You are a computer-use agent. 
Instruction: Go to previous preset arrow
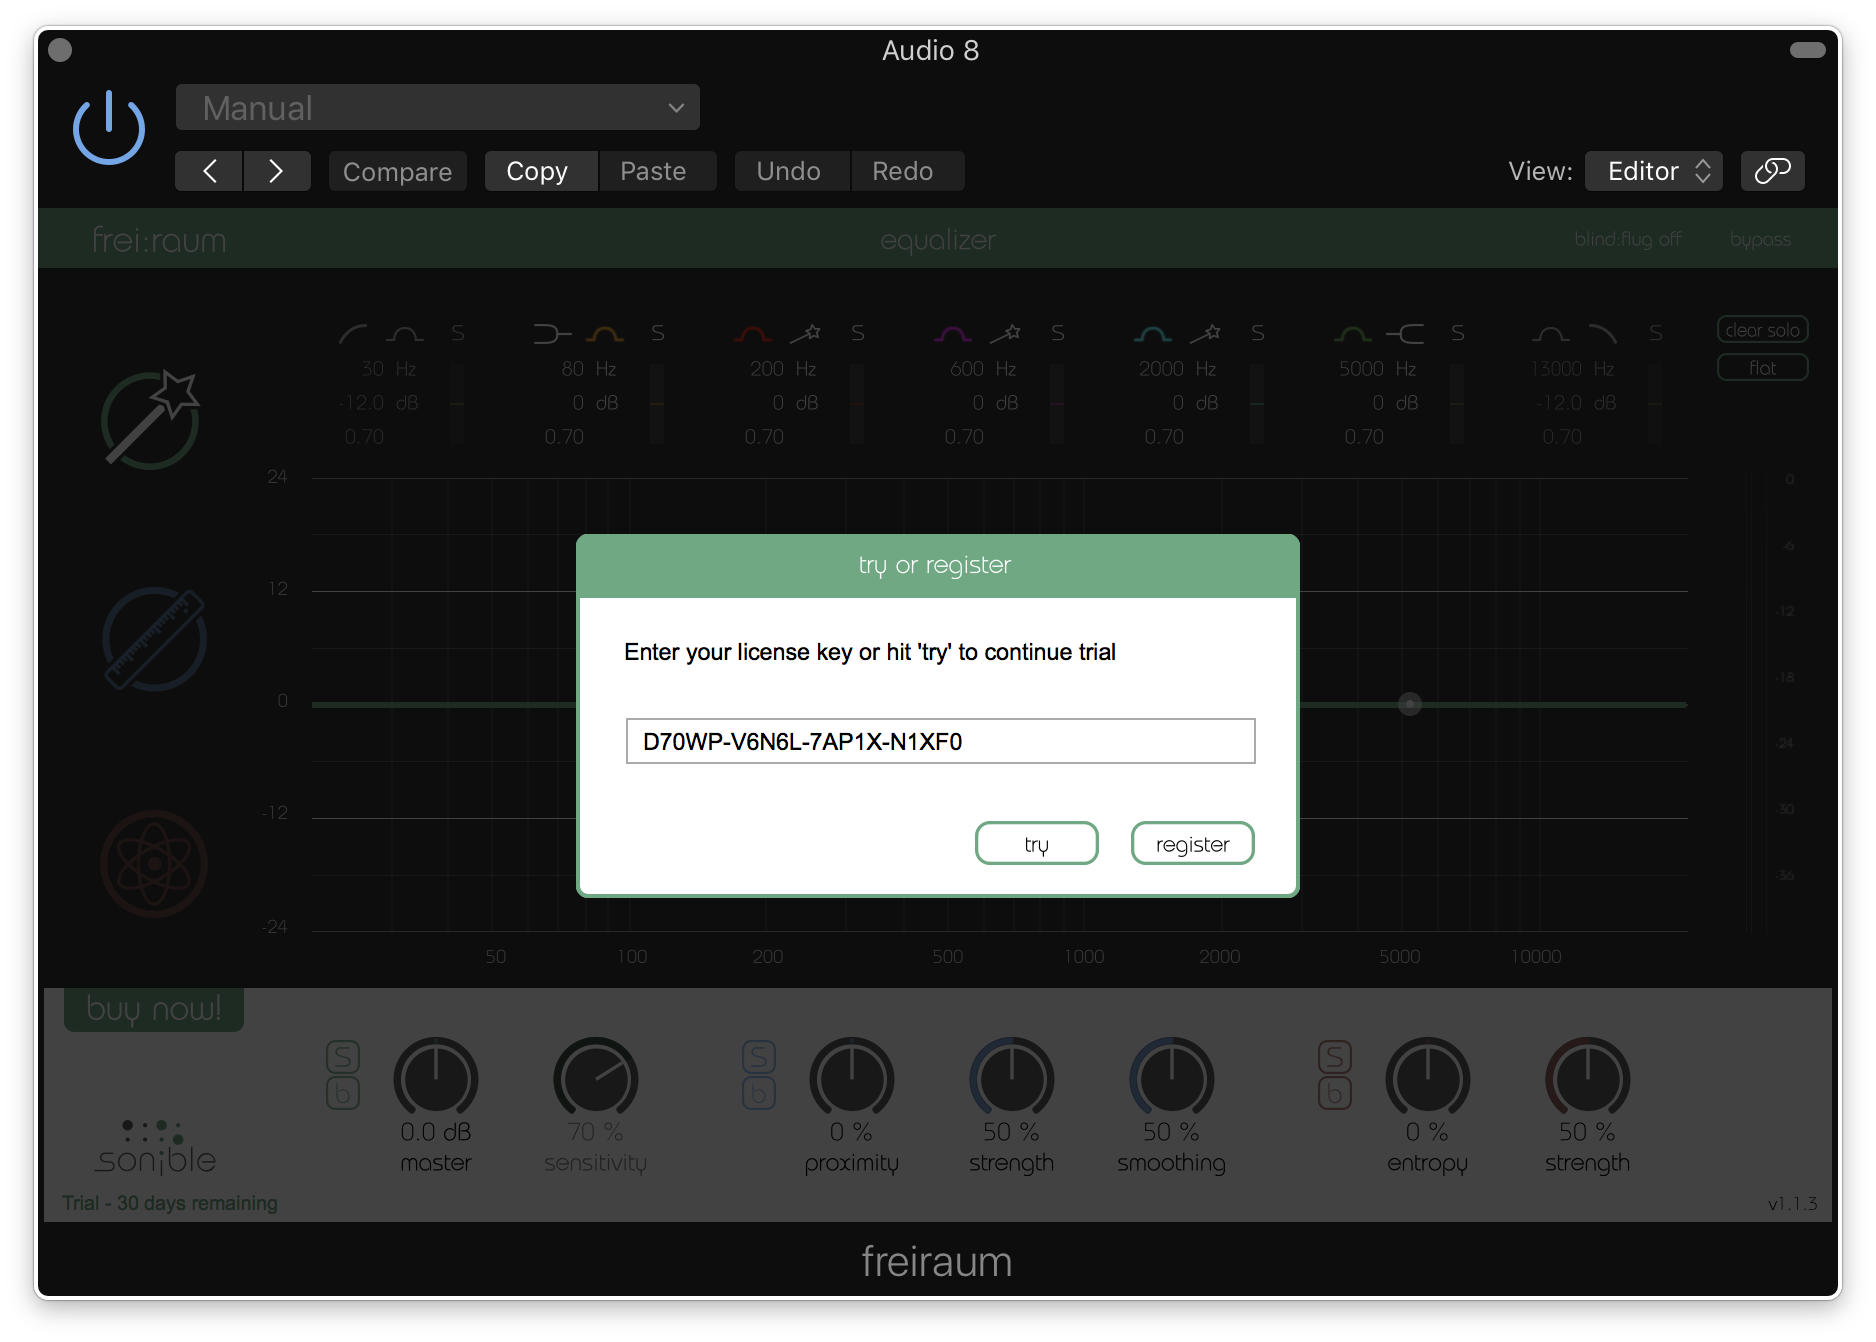[209, 171]
